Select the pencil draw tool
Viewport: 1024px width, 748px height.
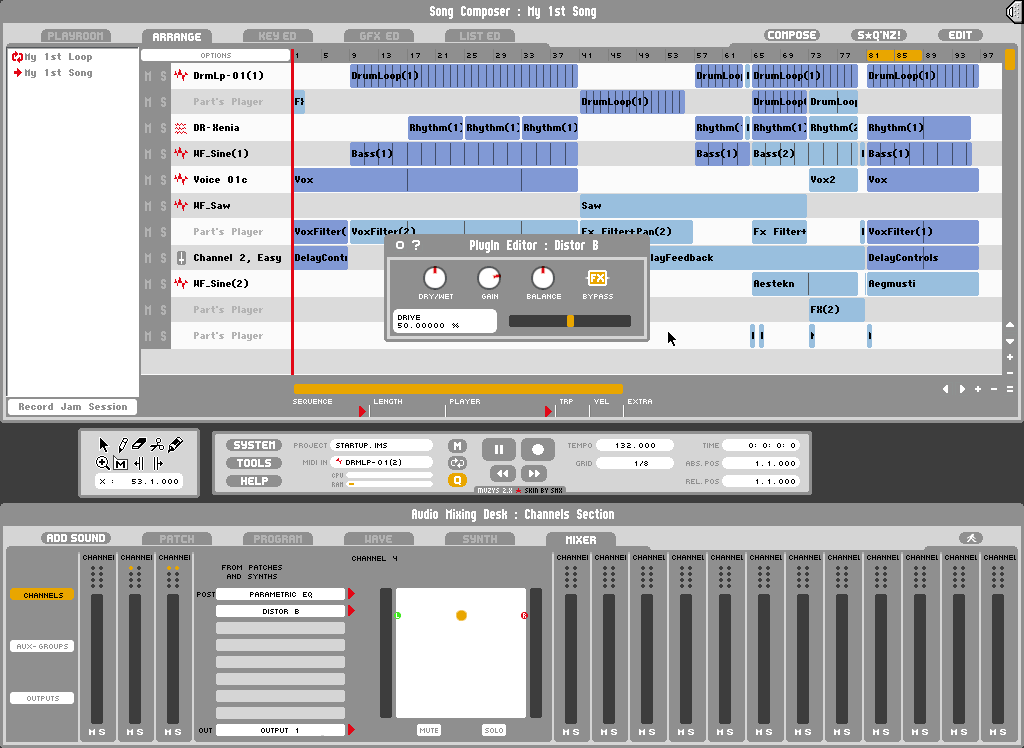tap(122, 445)
